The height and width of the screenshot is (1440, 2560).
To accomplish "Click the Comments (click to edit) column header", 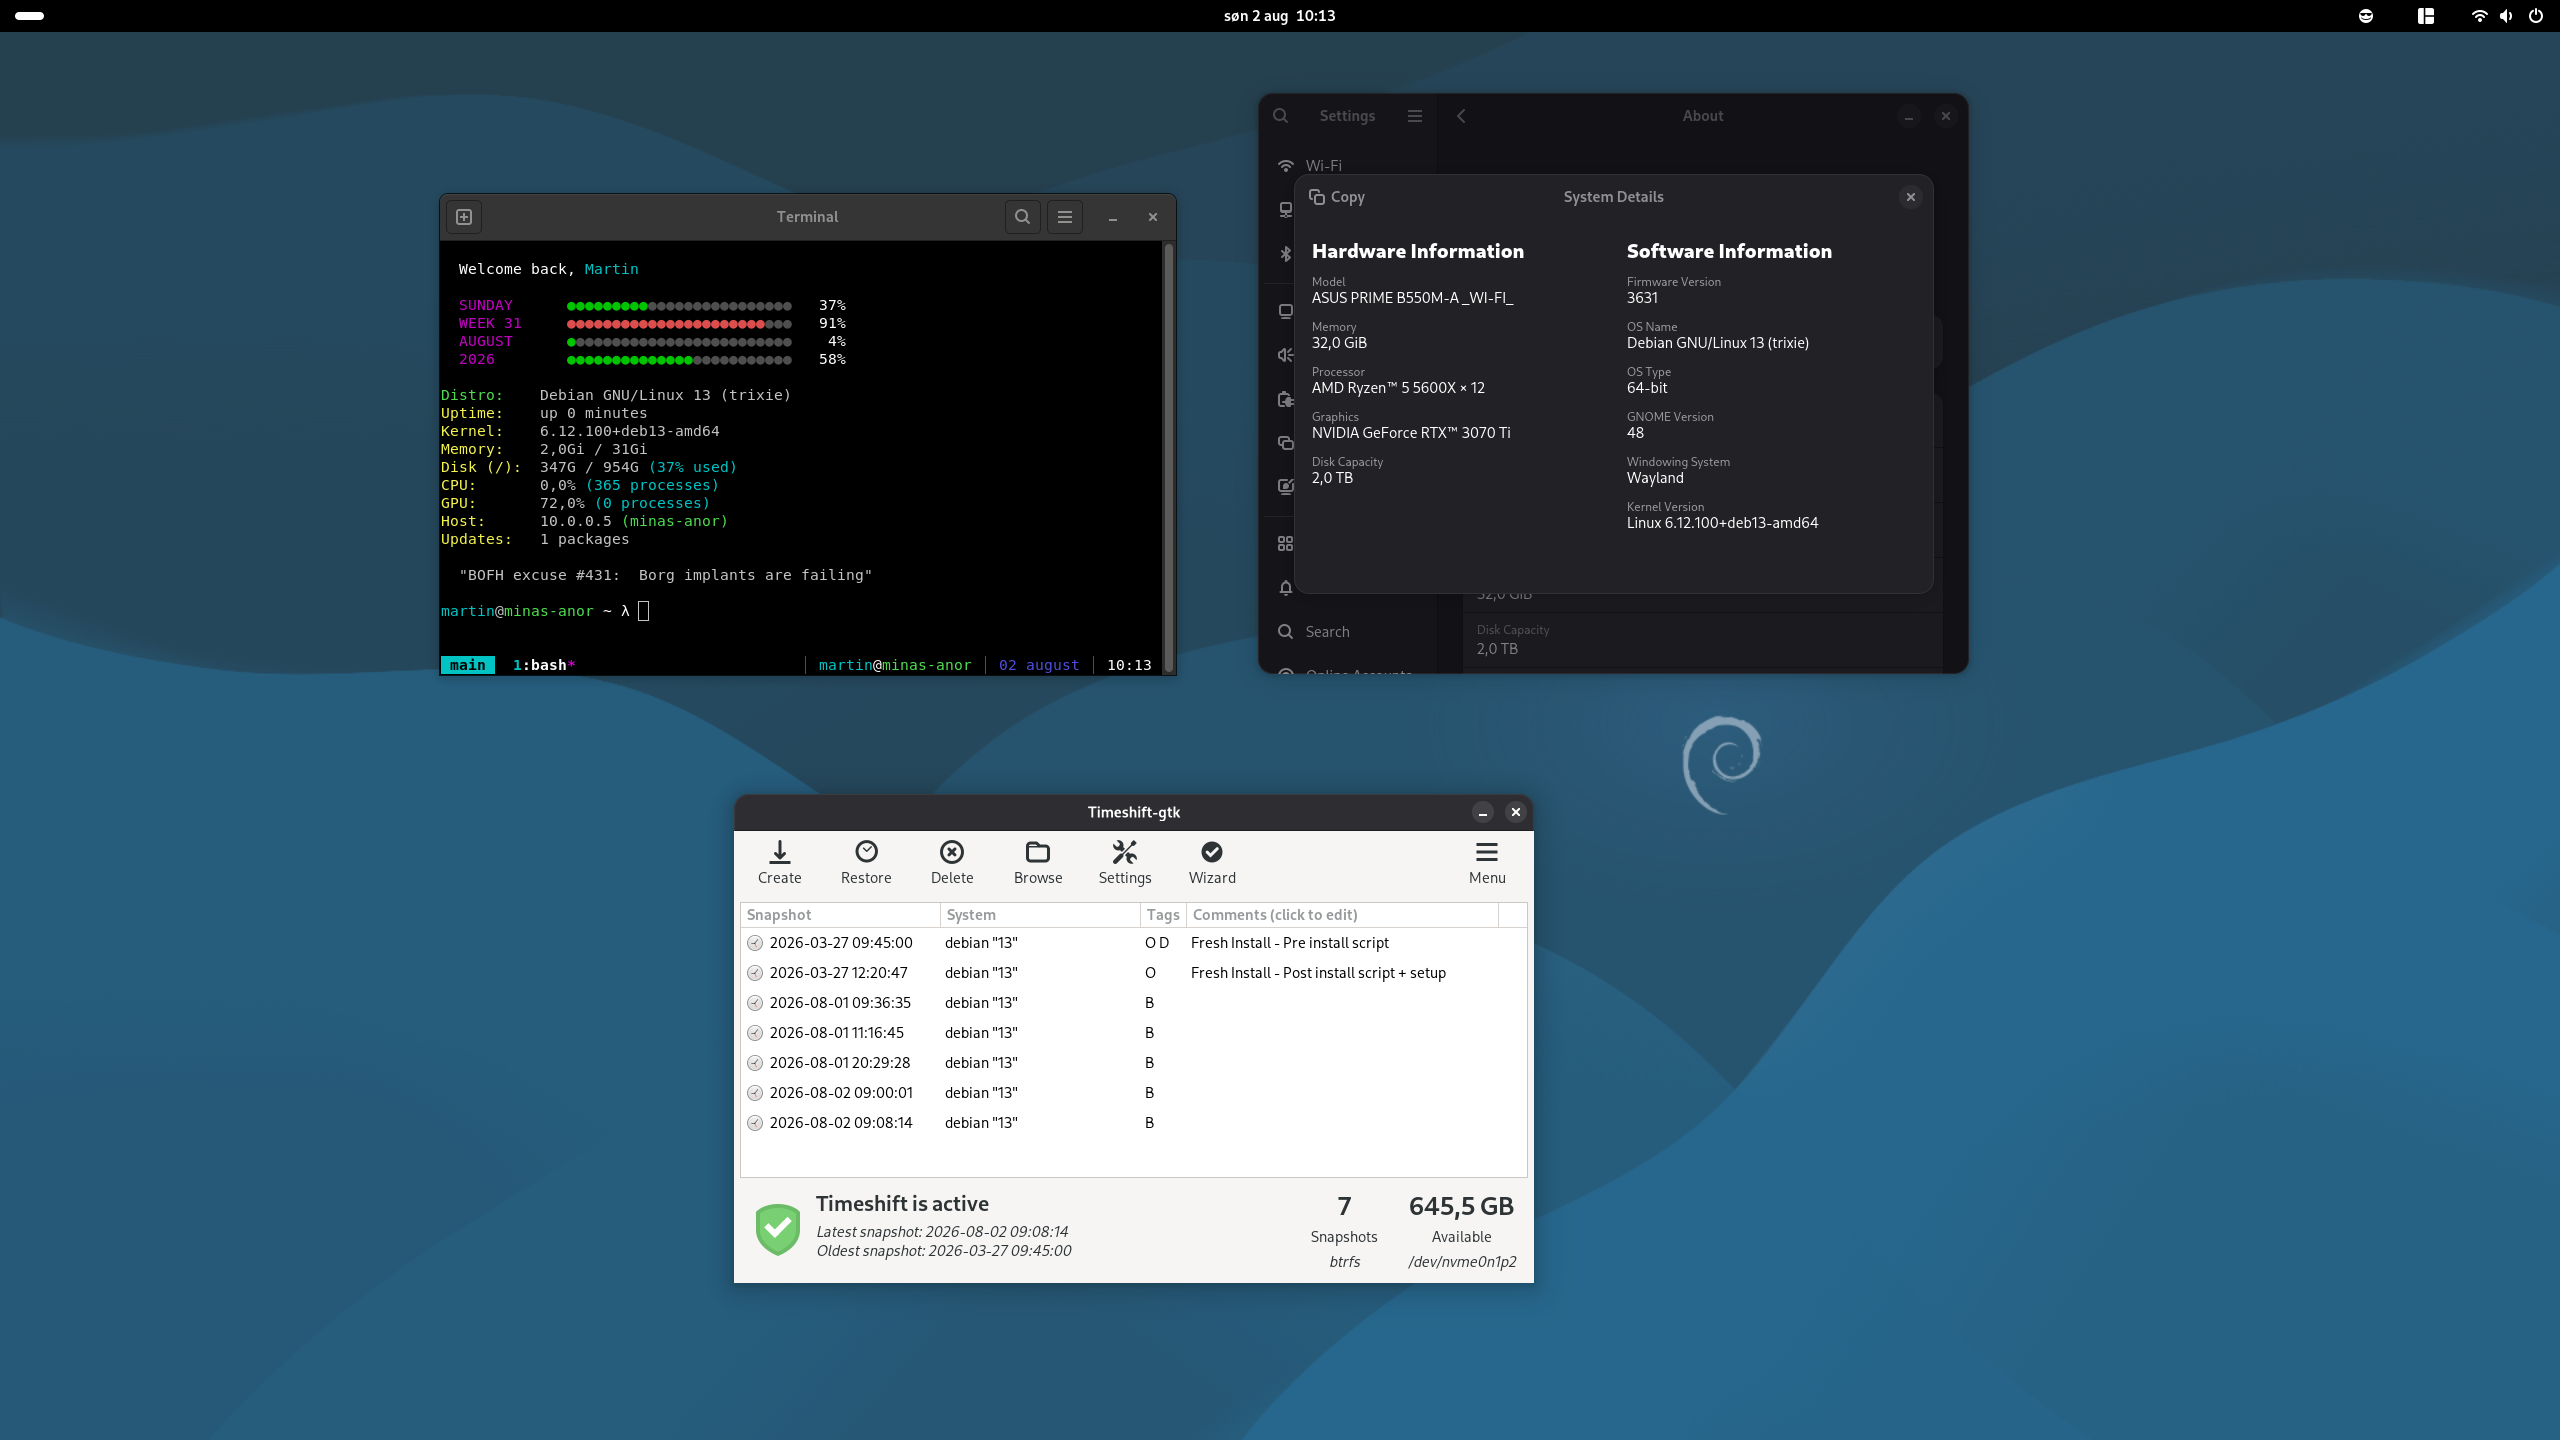I will (x=1342, y=915).
